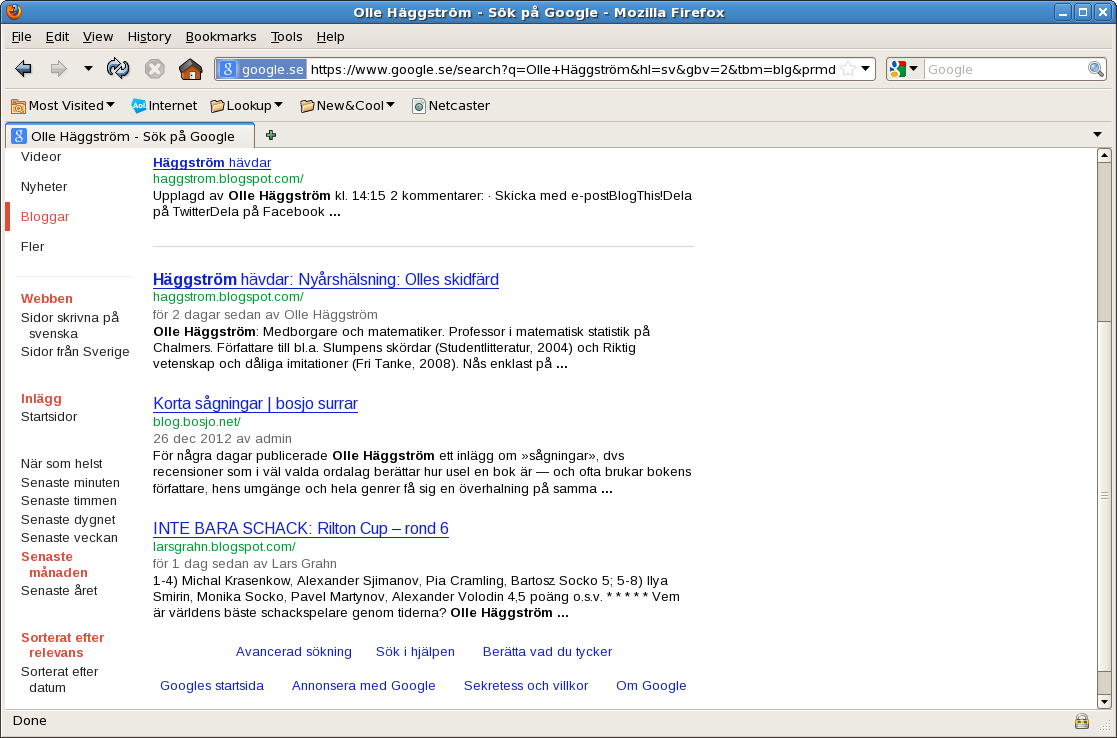Viewport: 1117px width, 738px height.
Task: Go to the Home page icon
Action: (190, 69)
